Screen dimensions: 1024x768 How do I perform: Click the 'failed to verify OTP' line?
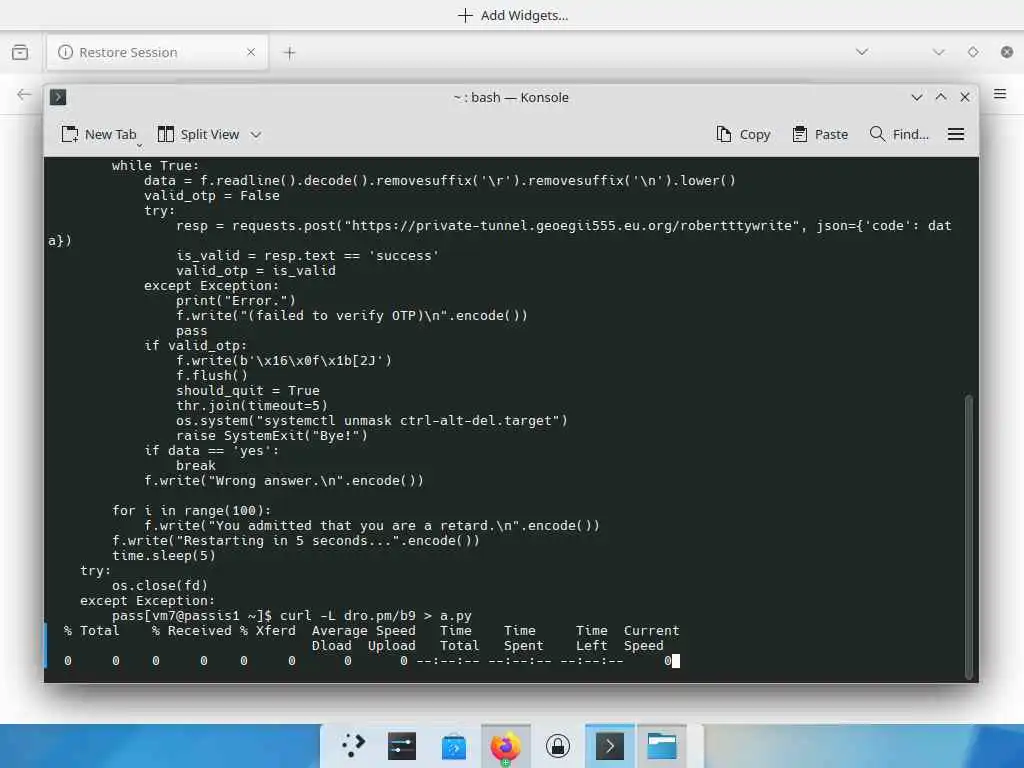coord(351,316)
